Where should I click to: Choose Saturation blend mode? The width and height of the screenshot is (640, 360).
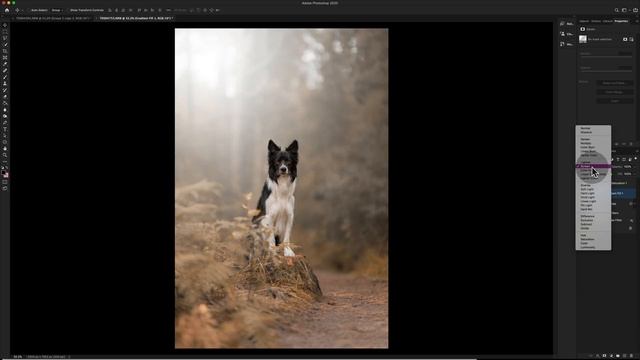point(593,239)
